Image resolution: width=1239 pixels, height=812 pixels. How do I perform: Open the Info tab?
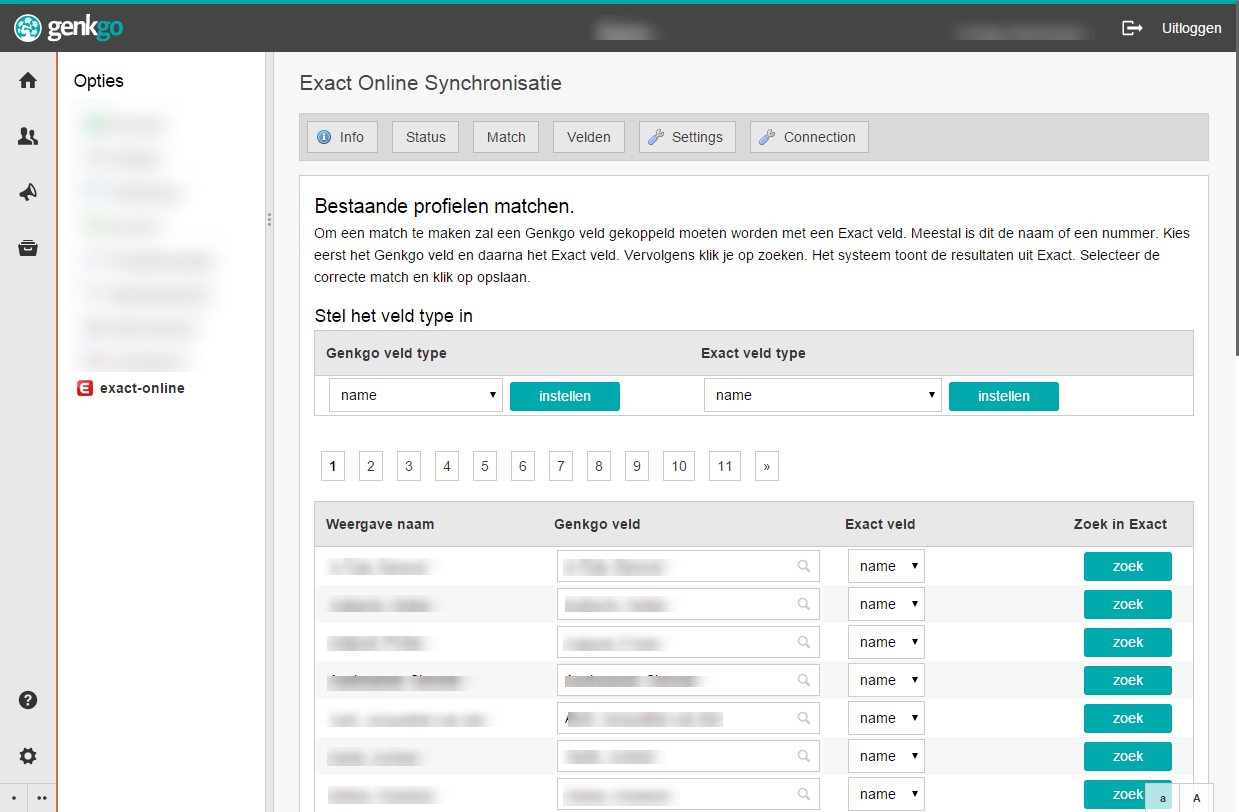(x=342, y=137)
